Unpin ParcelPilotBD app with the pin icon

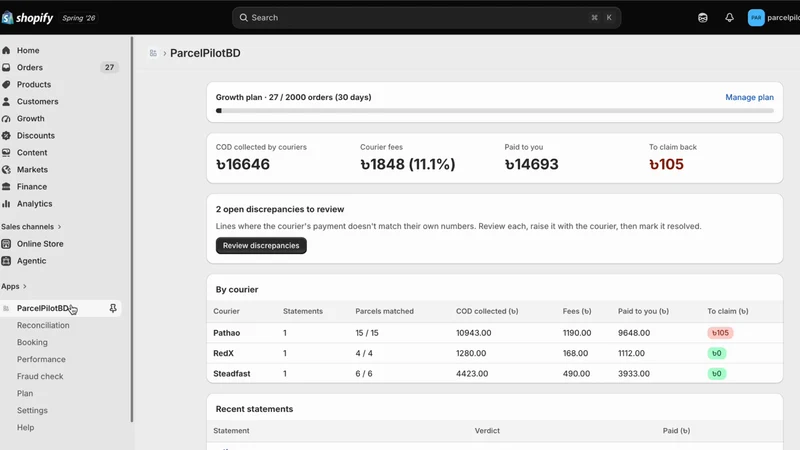click(x=113, y=308)
